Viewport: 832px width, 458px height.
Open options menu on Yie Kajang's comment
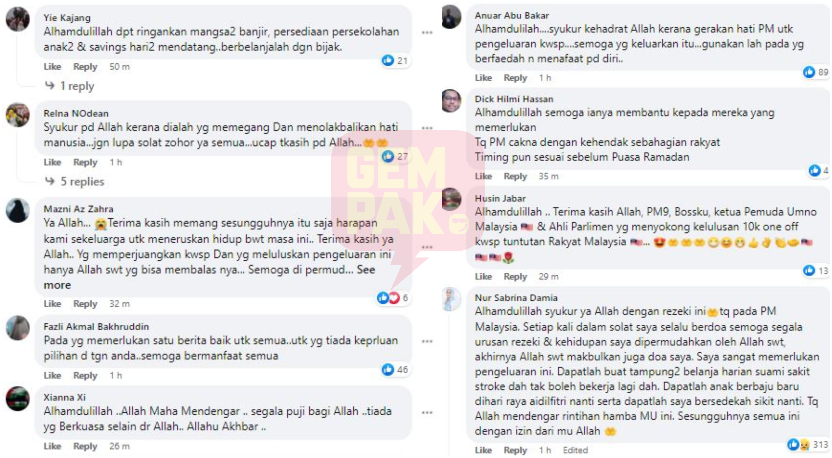click(x=427, y=32)
